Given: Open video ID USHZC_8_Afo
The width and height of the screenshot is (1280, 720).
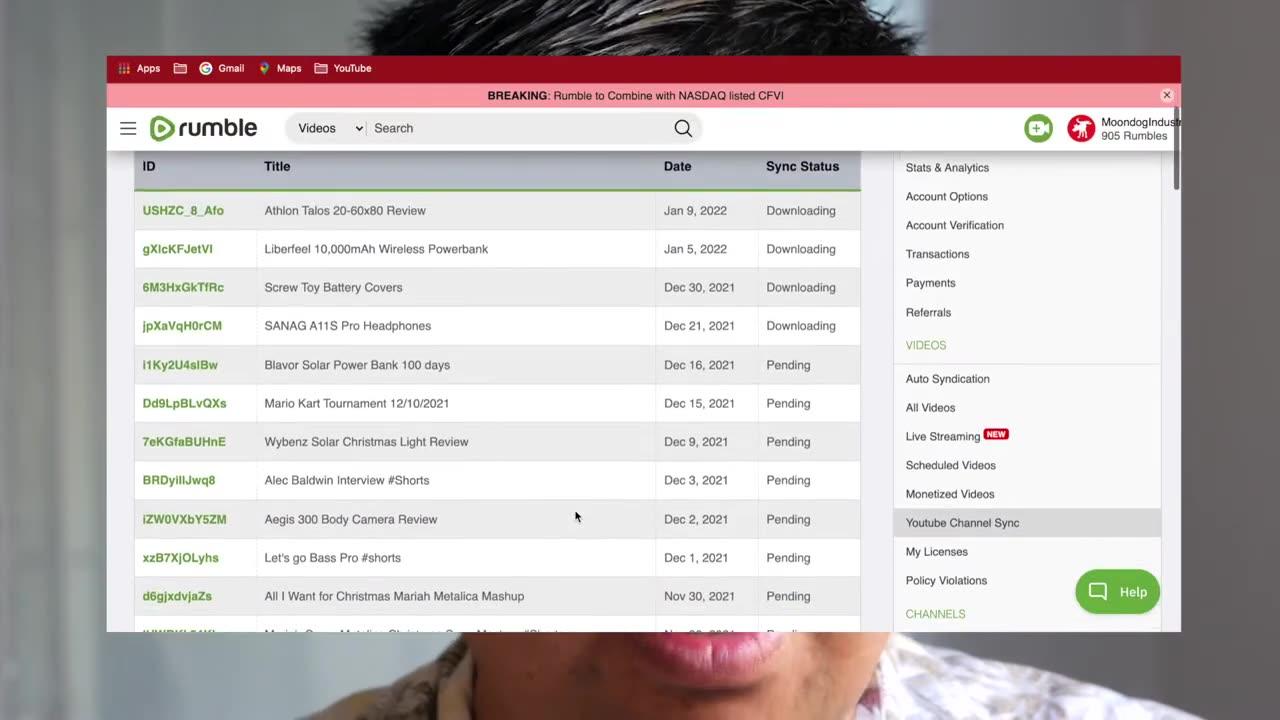Looking at the screenshot, I should pyautogui.click(x=183, y=210).
